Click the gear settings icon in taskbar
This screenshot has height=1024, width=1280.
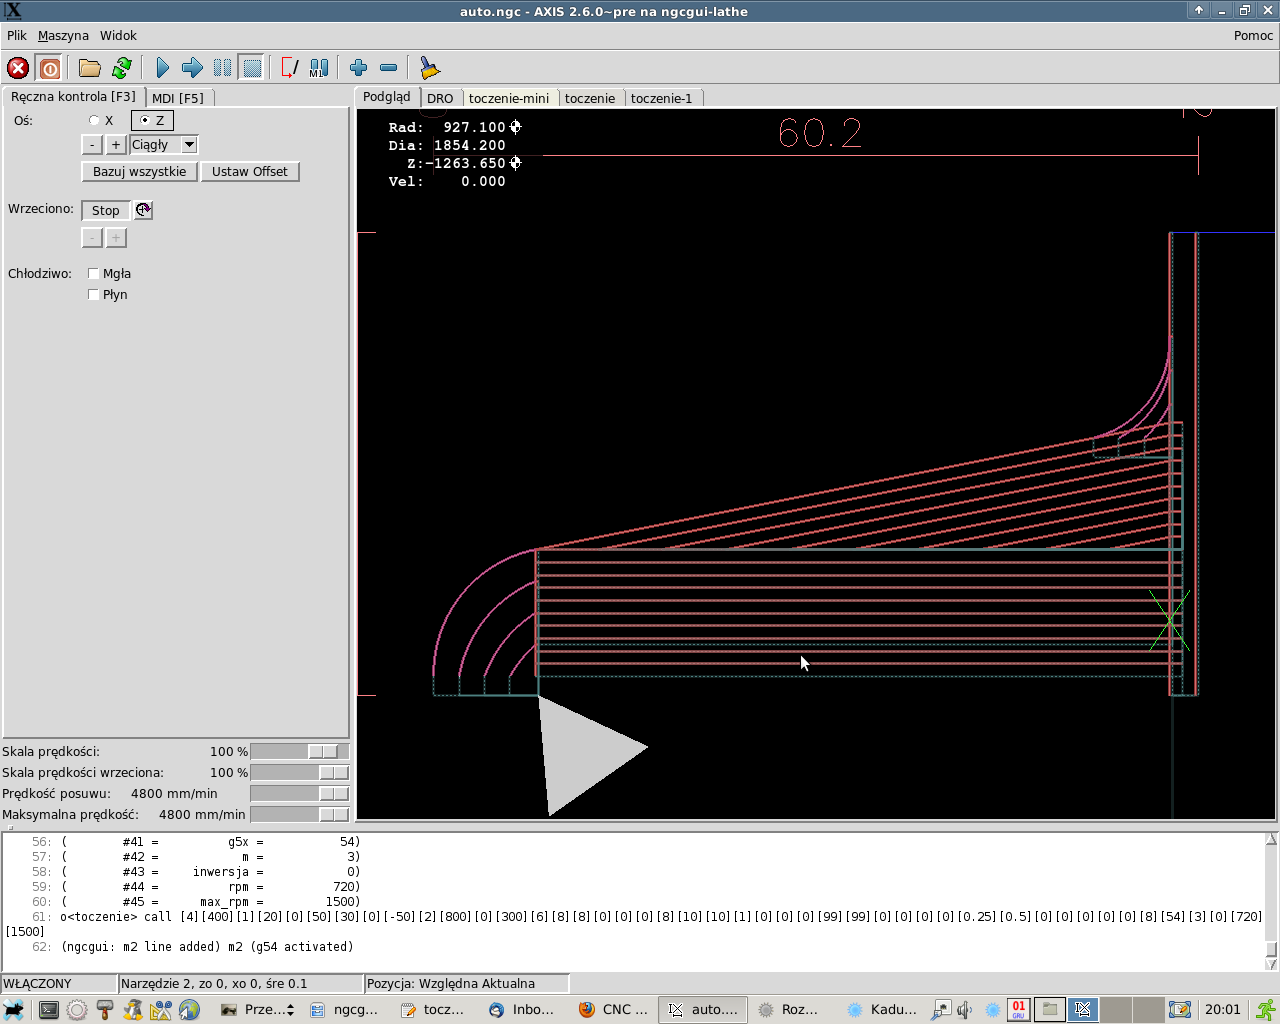(x=77, y=1010)
